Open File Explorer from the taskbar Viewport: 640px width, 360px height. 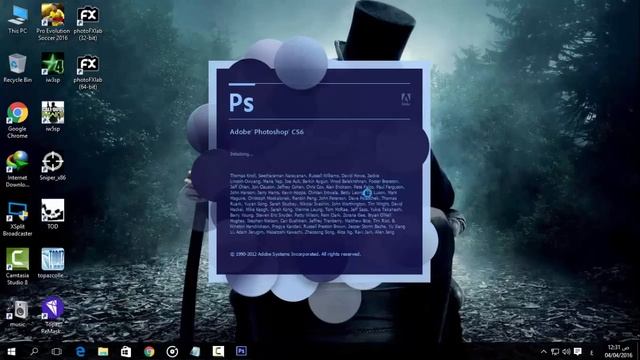click(103, 351)
